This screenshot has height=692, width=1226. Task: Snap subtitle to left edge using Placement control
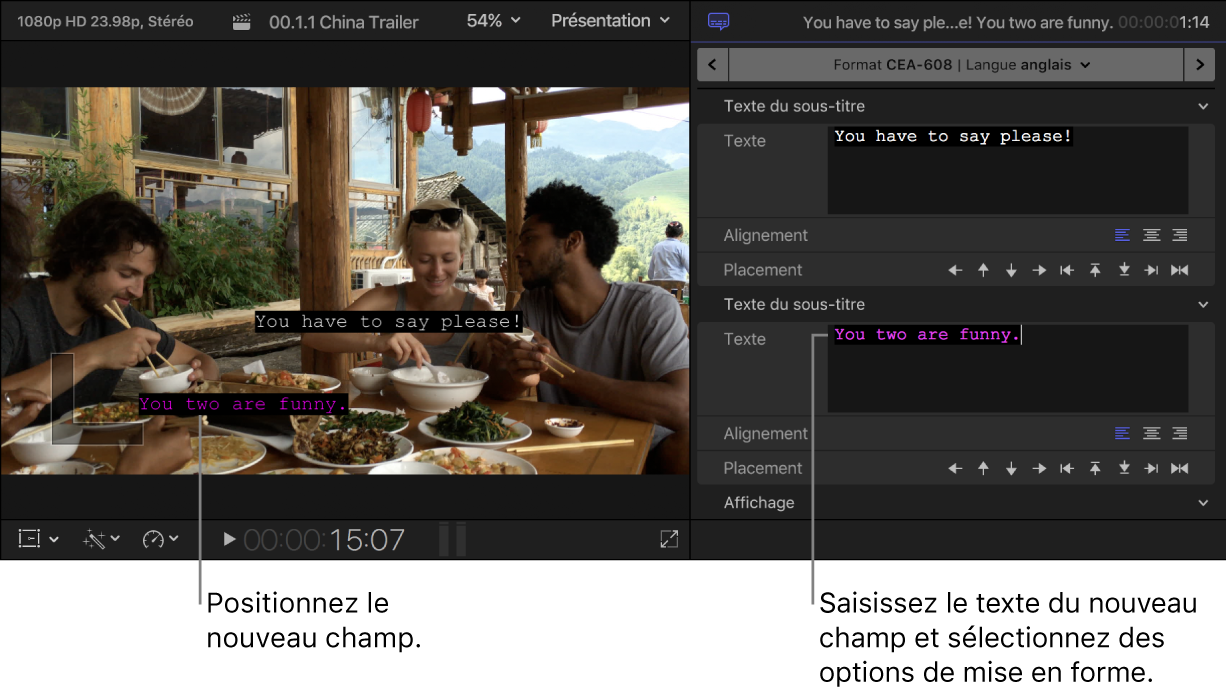(x=1067, y=270)
